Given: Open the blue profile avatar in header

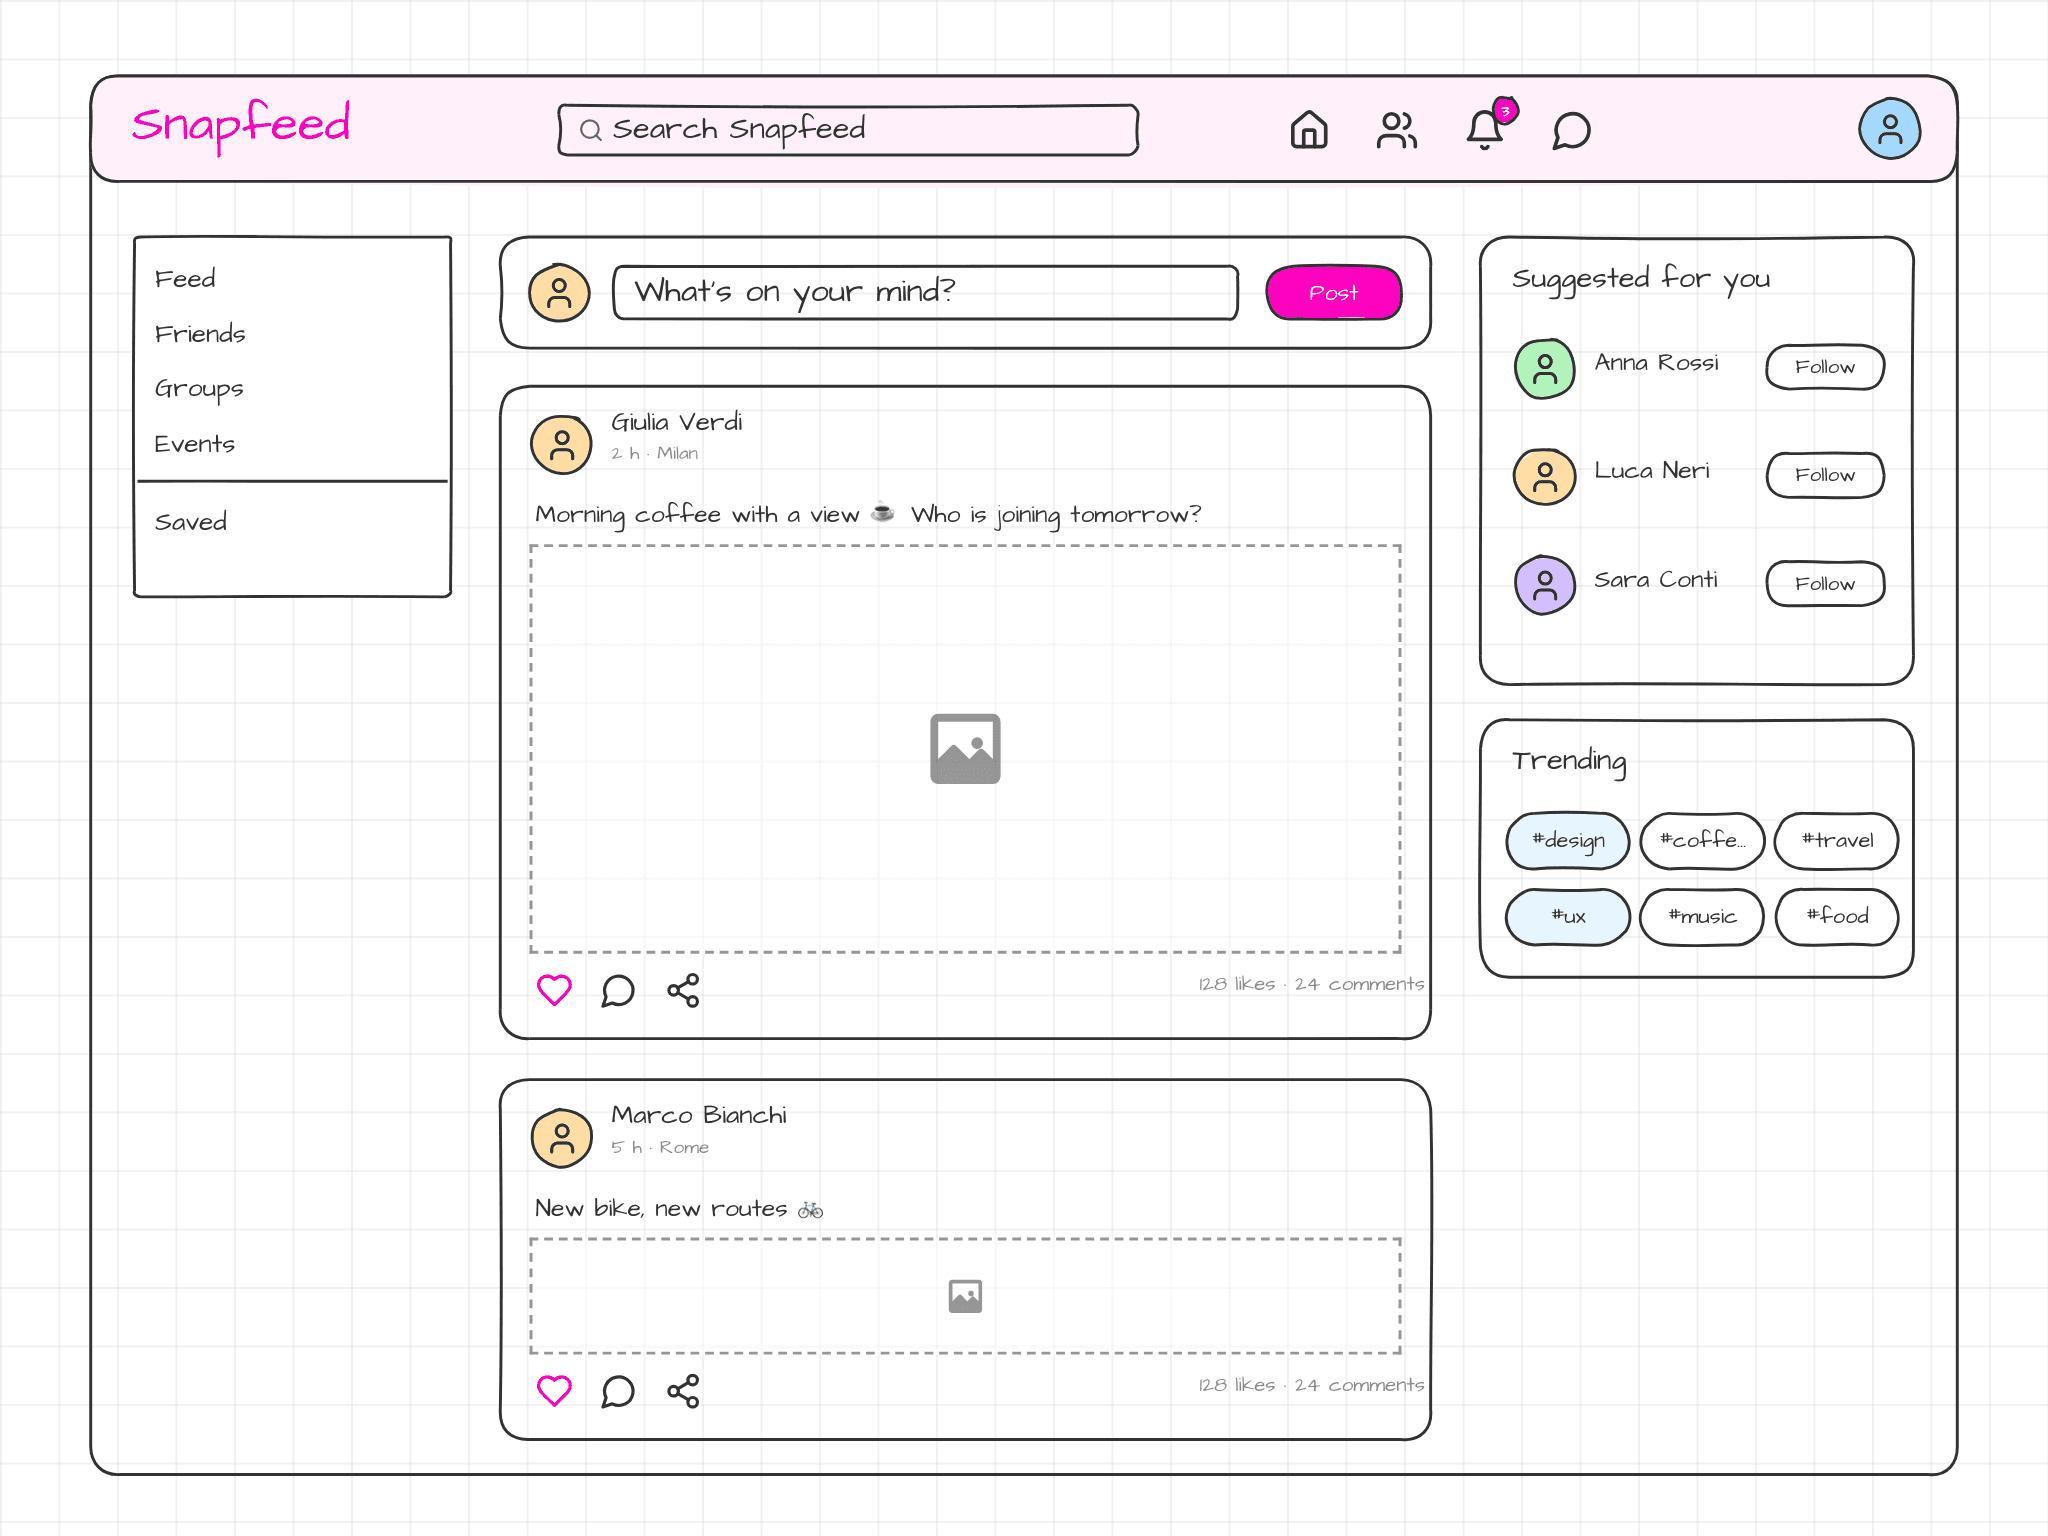Looking at the screenshot, I should pos(1889,129).
